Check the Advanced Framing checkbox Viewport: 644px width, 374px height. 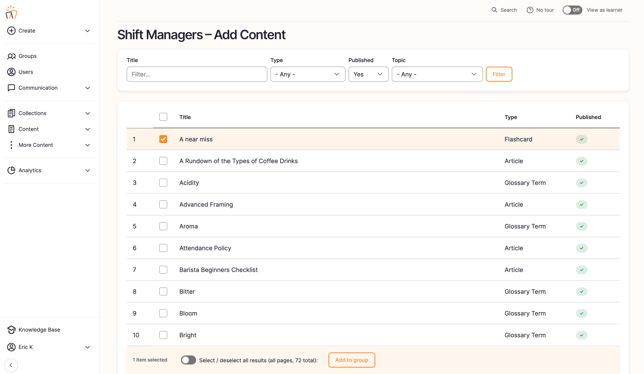coord(163,204)
